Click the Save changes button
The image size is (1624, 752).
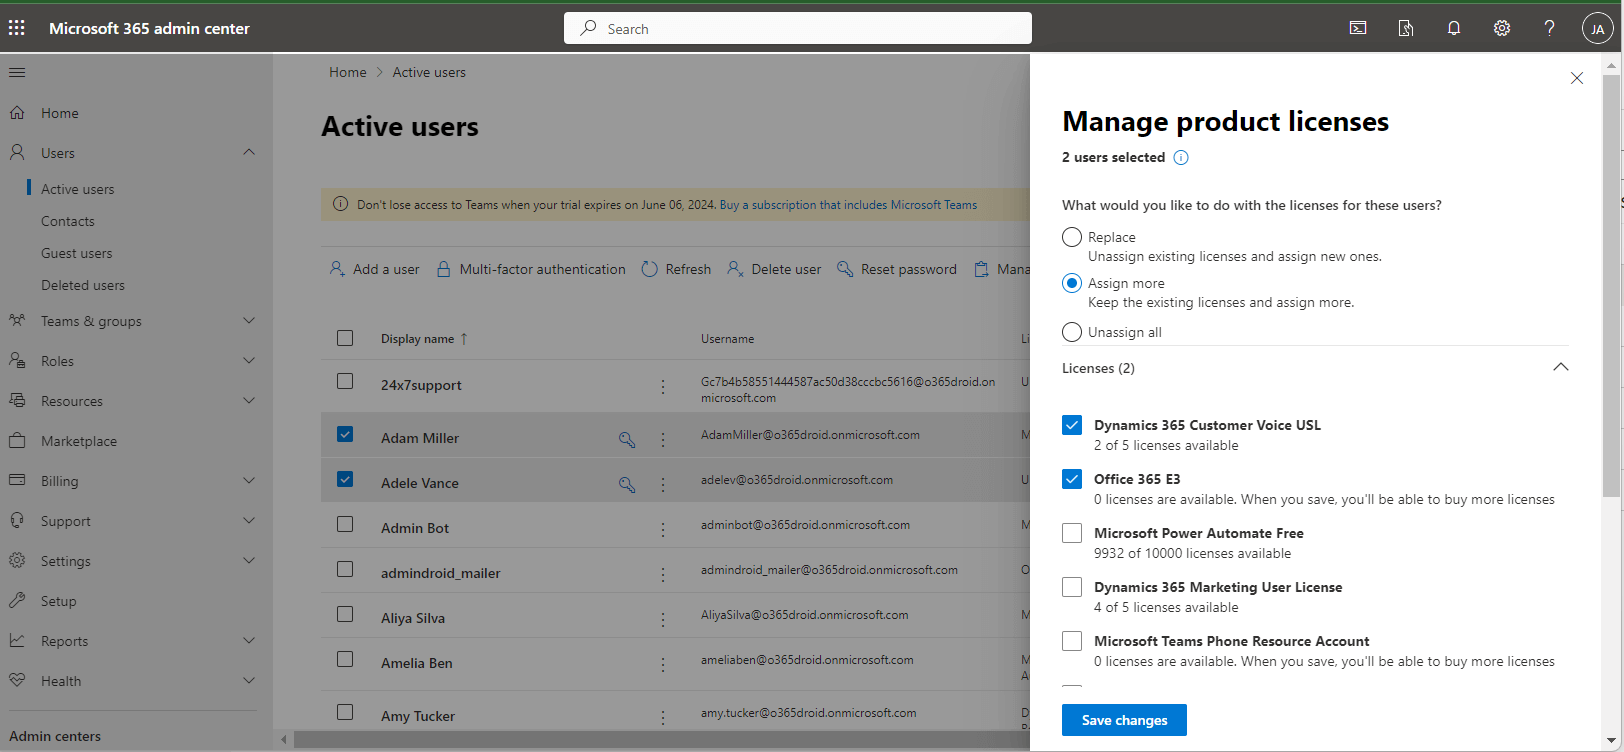coord(1124,720)
